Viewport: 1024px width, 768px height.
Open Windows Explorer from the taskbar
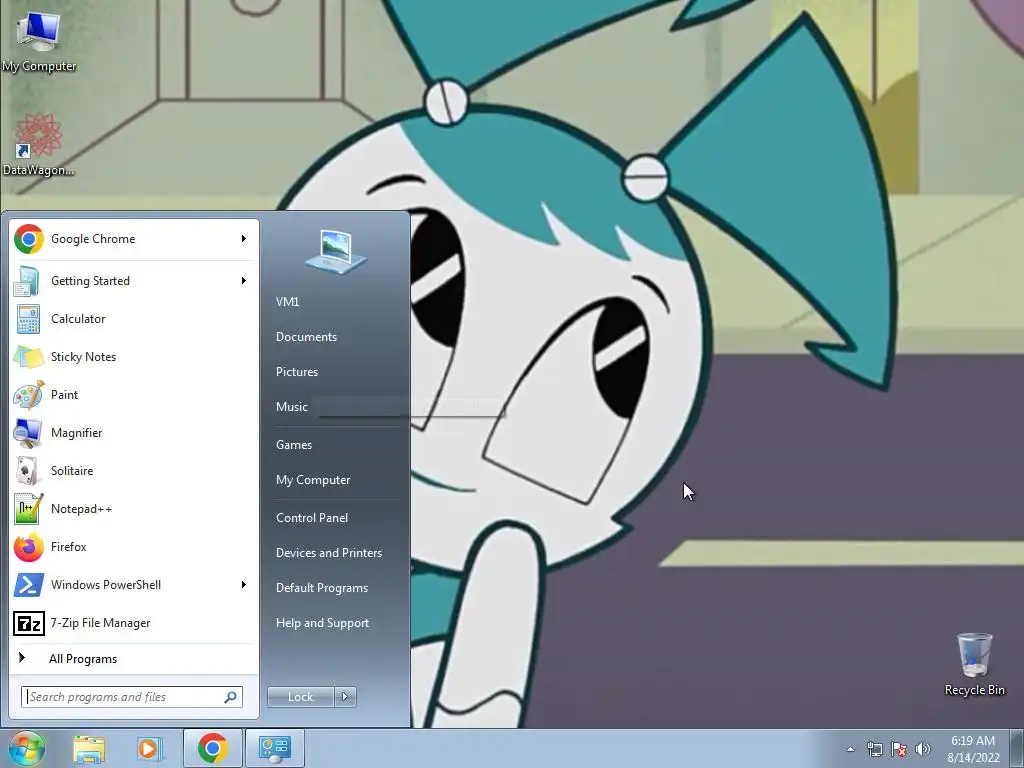89,748
